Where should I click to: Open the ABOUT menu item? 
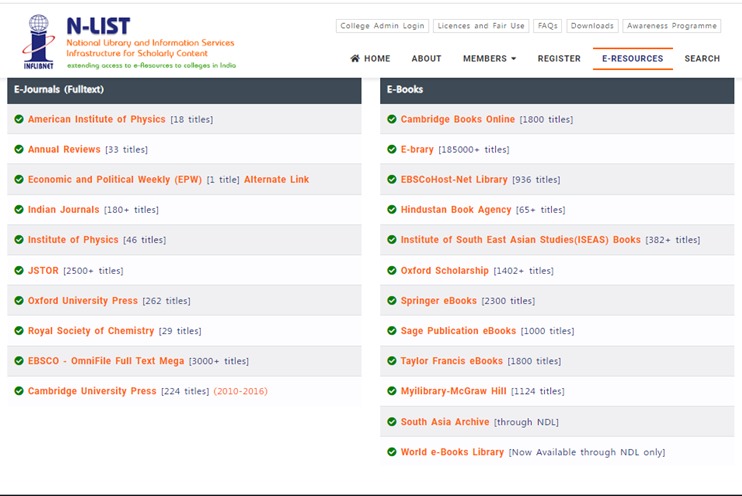click(x=426, y=59)
